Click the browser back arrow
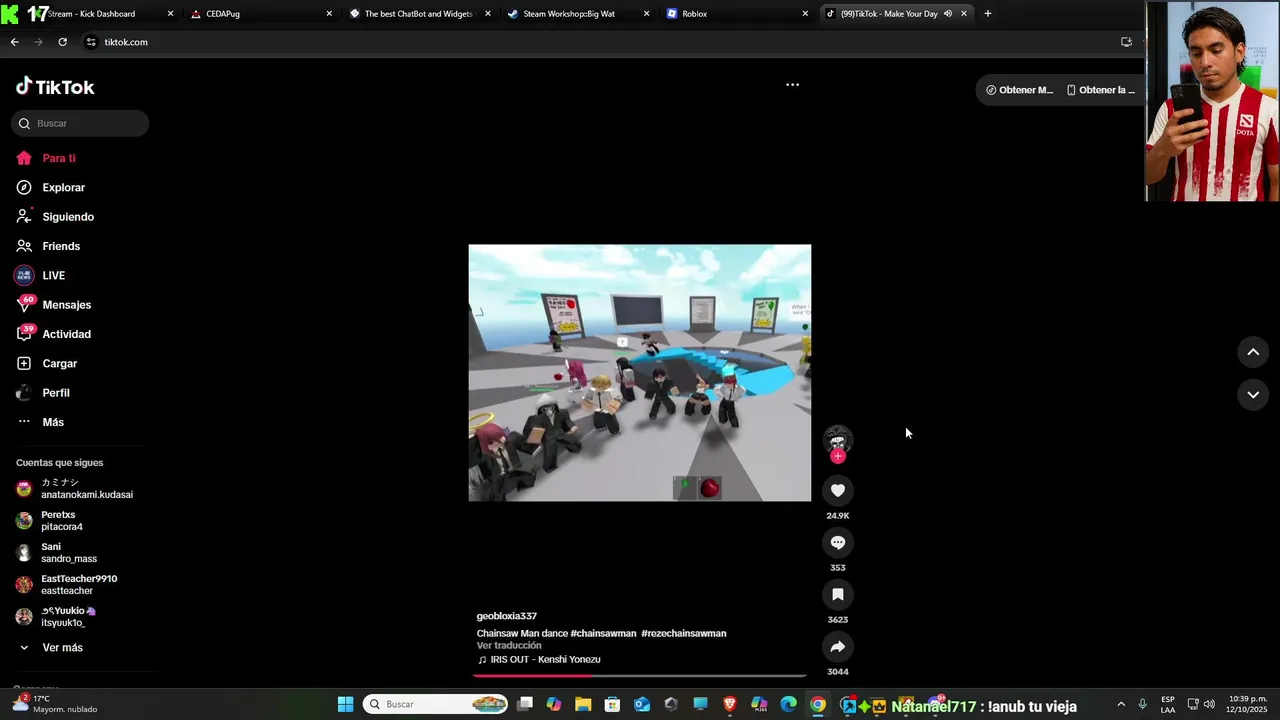1280x720 pixels. point(14,42)
